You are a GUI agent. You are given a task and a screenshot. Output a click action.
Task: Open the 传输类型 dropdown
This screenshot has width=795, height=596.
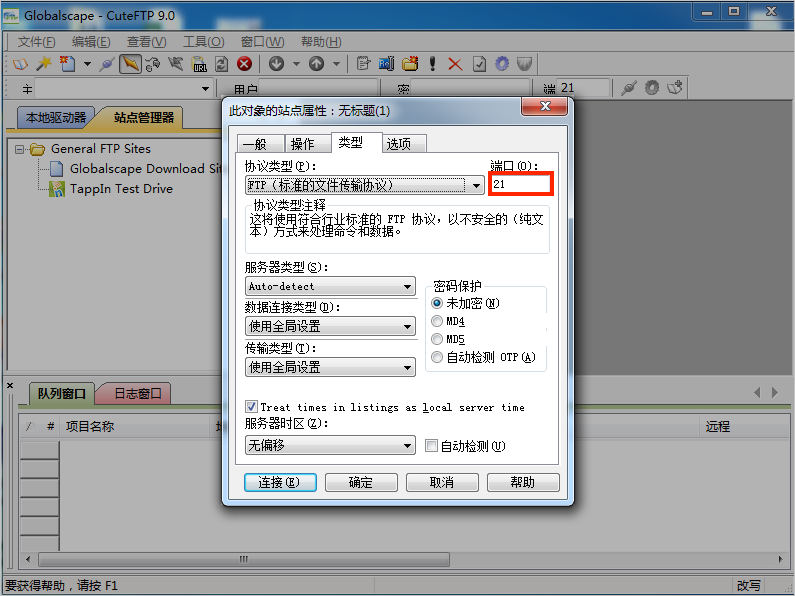click(330, 367)
